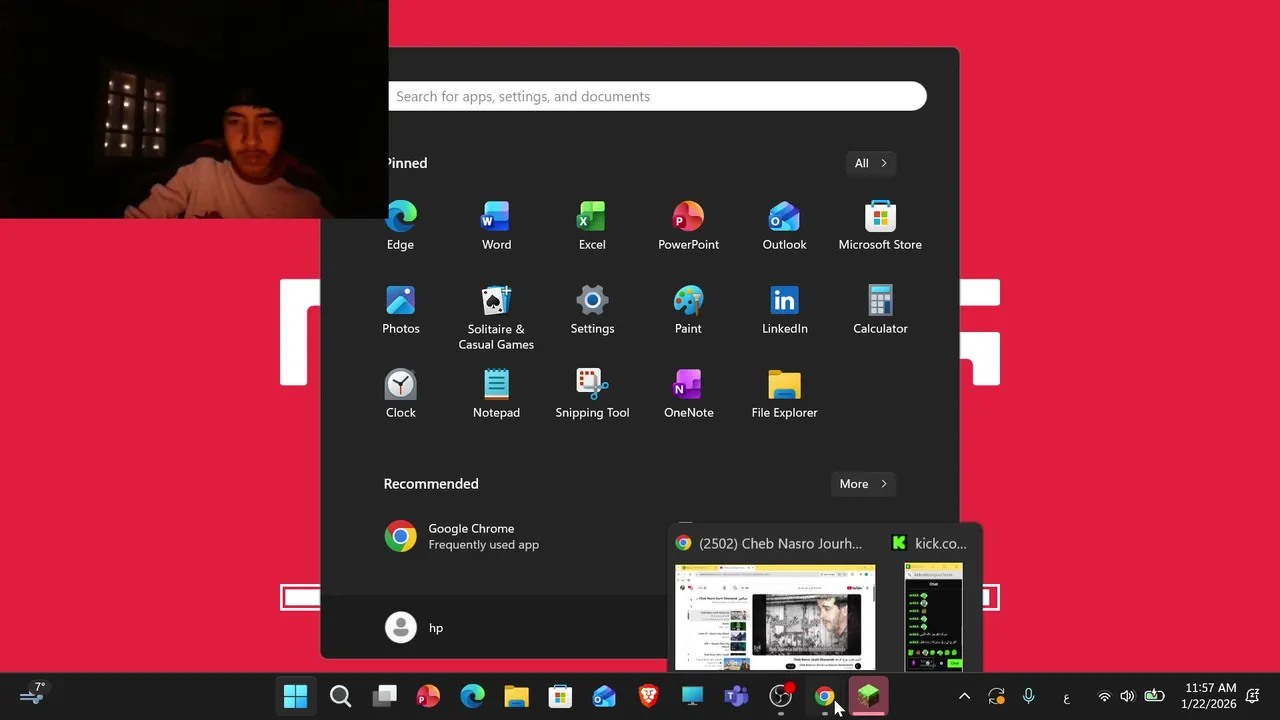Click the Google Chrome taskbar icon
The image size is (1280, 720).
point(824,696)
